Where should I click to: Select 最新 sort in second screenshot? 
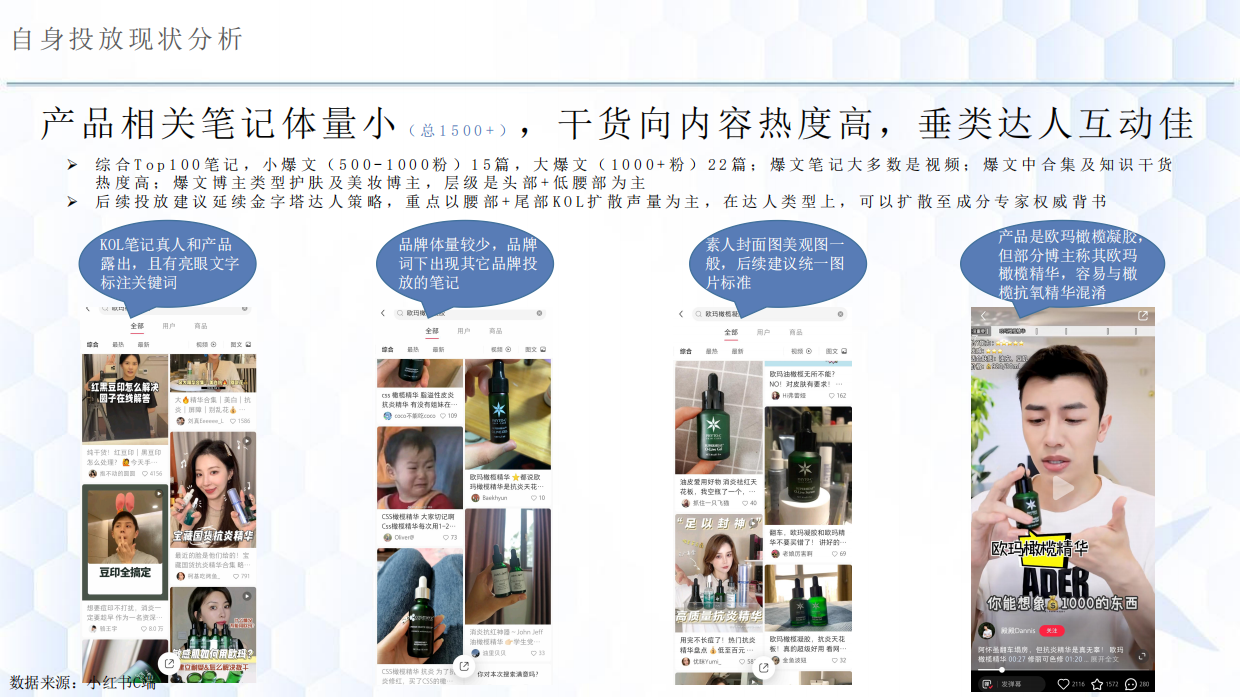click(438, 349)
